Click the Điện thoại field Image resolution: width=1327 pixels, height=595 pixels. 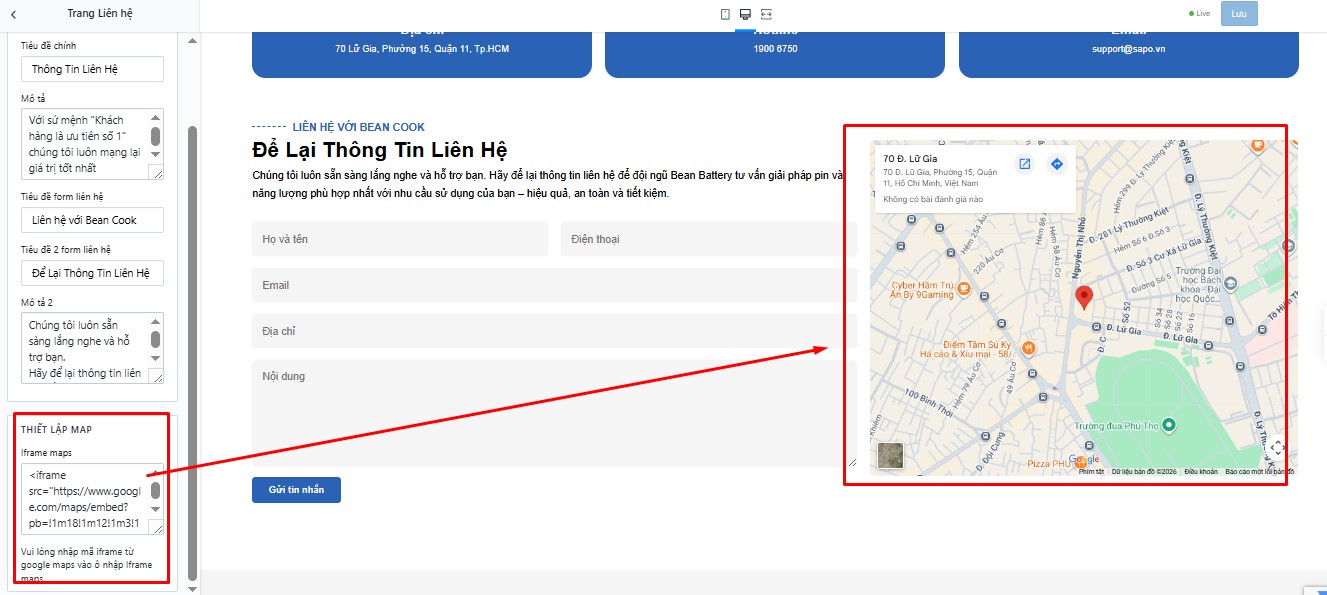pyautogui.click(x=709, y=239)
